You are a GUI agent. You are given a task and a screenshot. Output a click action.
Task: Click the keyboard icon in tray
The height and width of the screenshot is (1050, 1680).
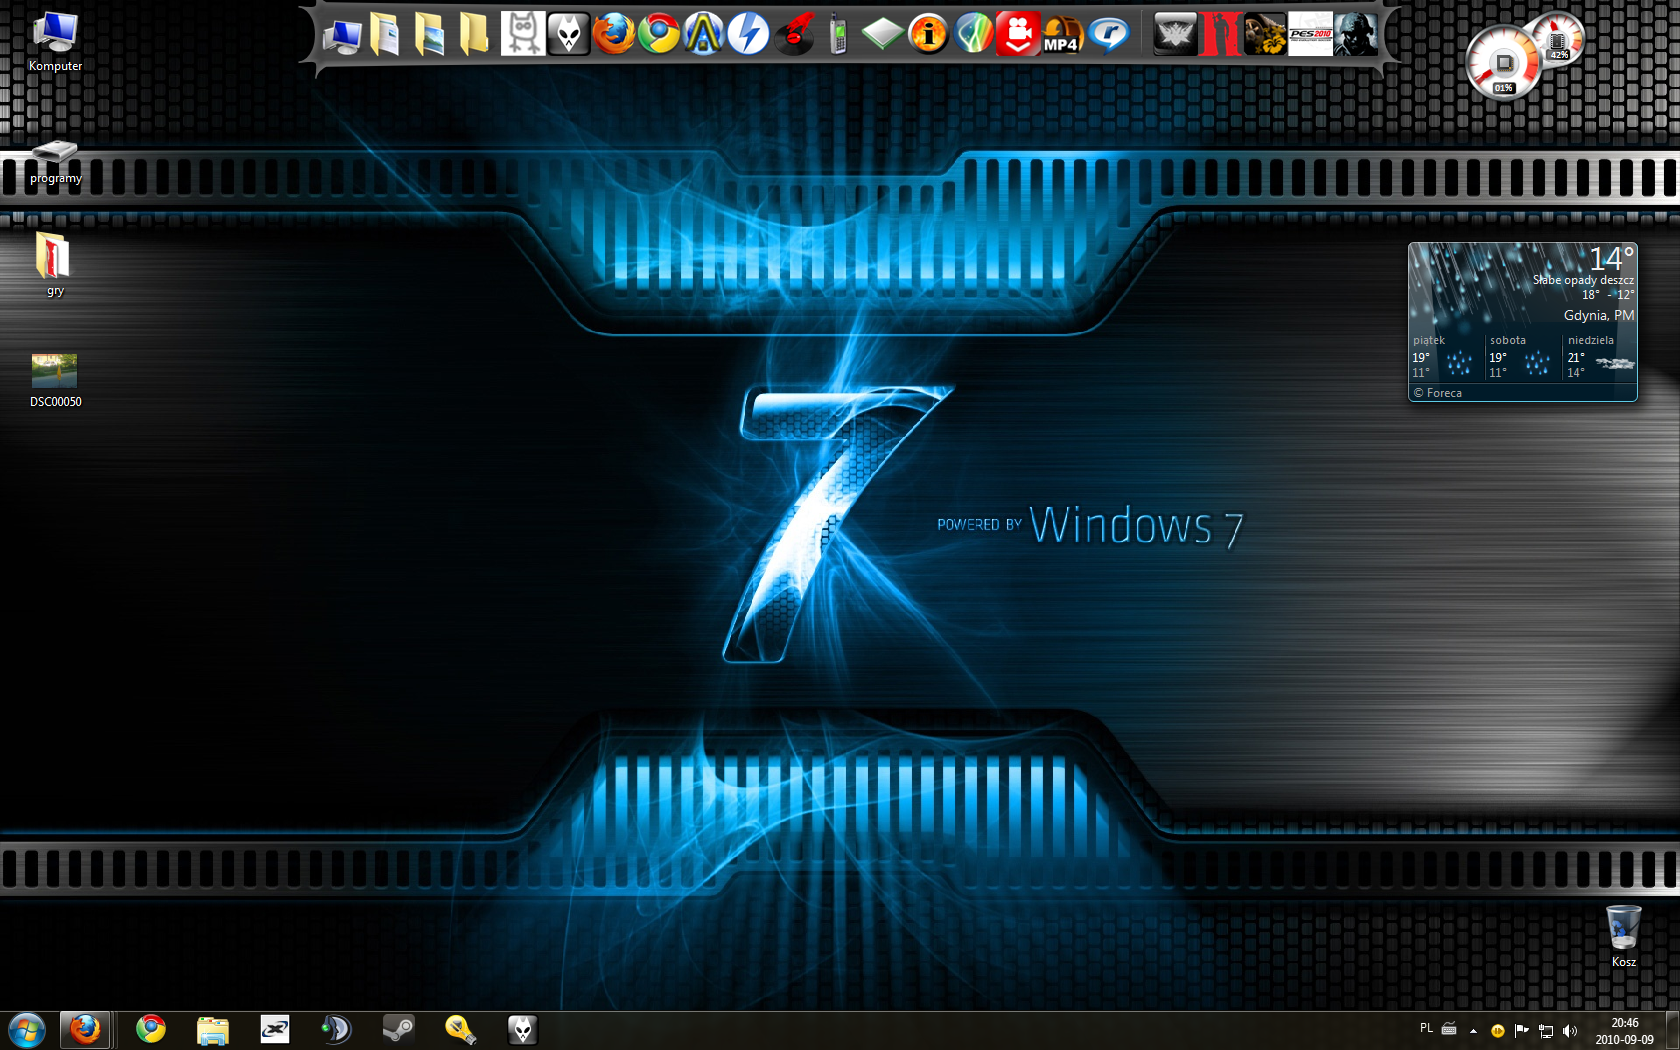click(x=1449, y=1029)
